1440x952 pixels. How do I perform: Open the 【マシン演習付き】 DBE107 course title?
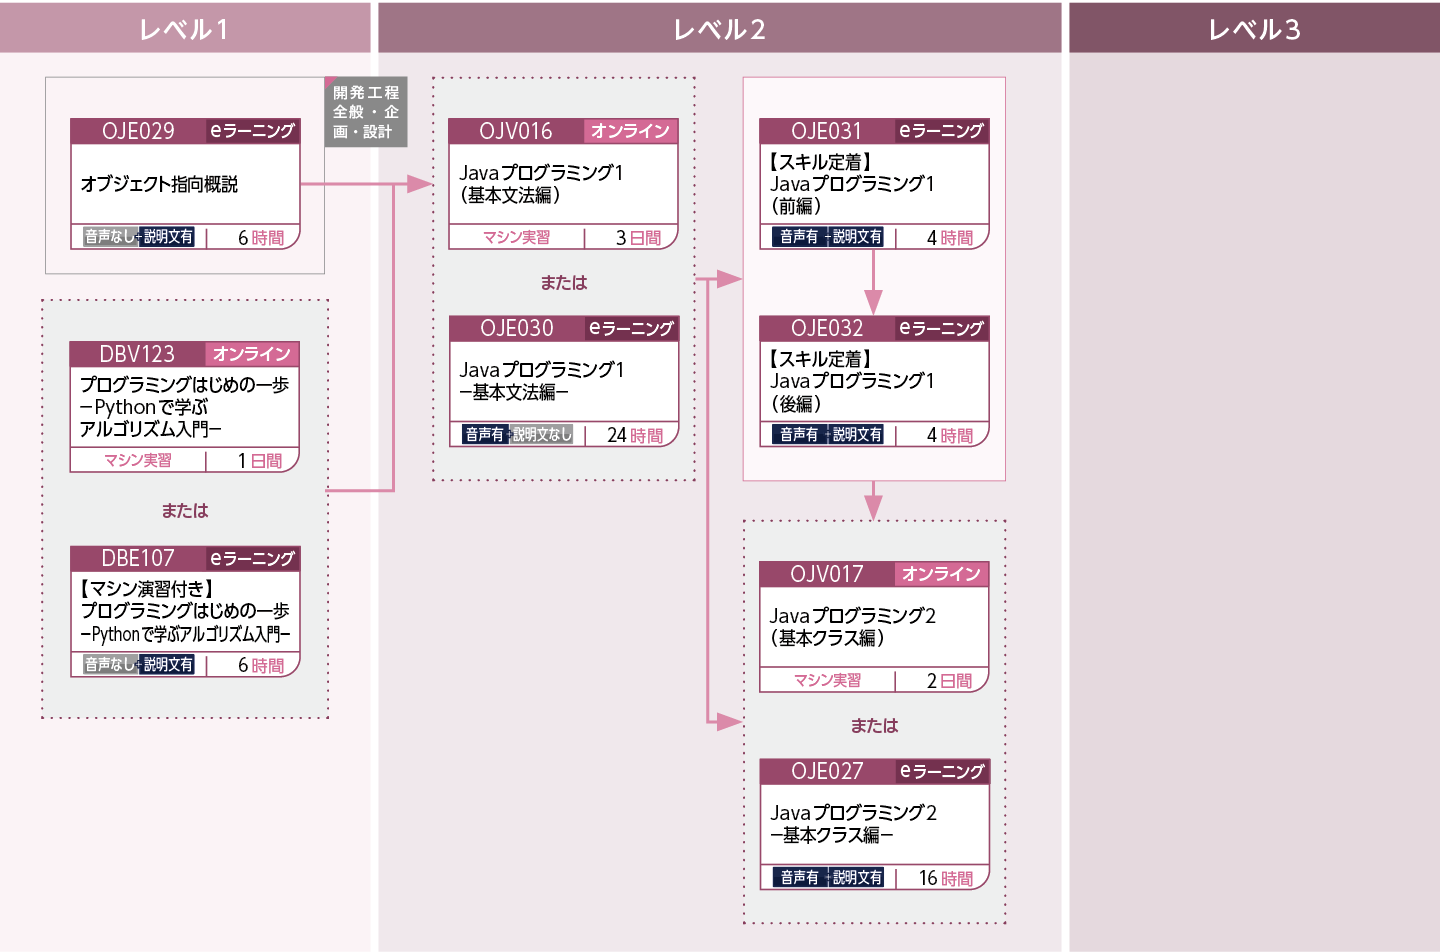[185, 611]
